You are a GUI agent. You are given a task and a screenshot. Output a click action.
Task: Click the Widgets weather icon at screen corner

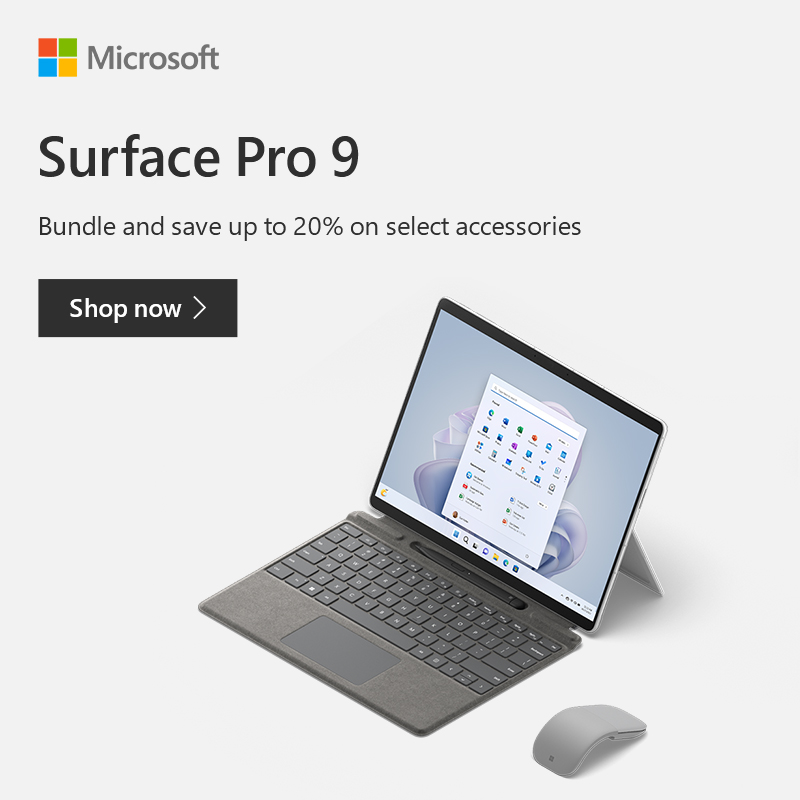tap(384, 492)
